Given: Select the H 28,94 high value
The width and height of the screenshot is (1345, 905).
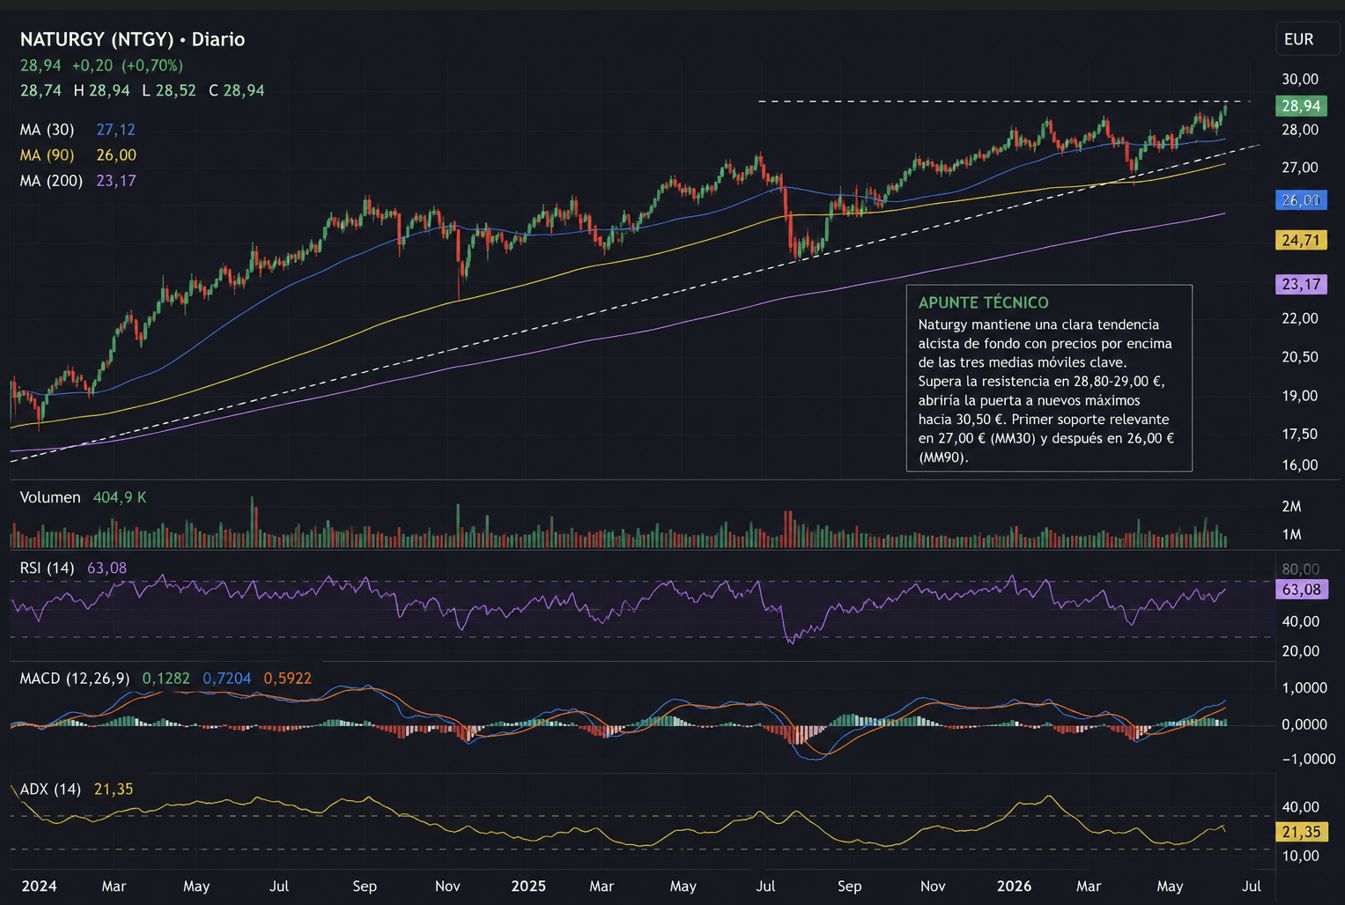Looking at the screenshot, I should [x=101, y=90].
